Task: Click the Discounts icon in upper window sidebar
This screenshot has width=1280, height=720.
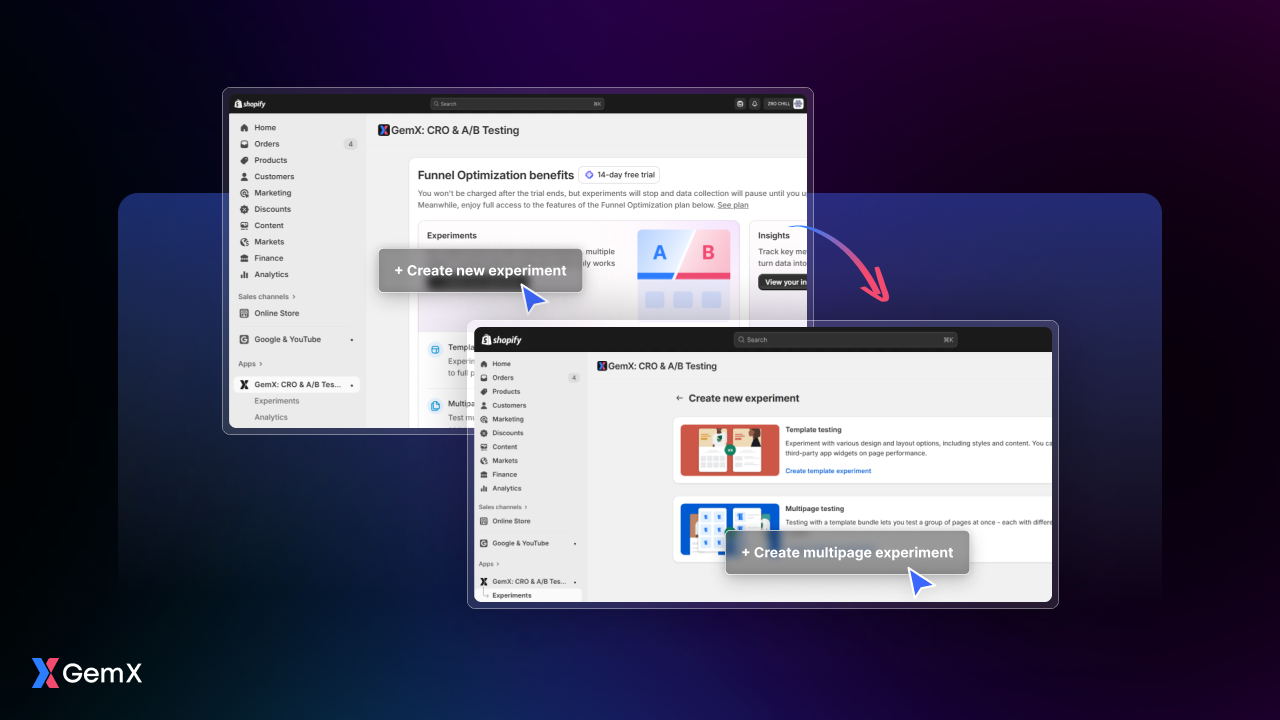Action: coord(244,209)
